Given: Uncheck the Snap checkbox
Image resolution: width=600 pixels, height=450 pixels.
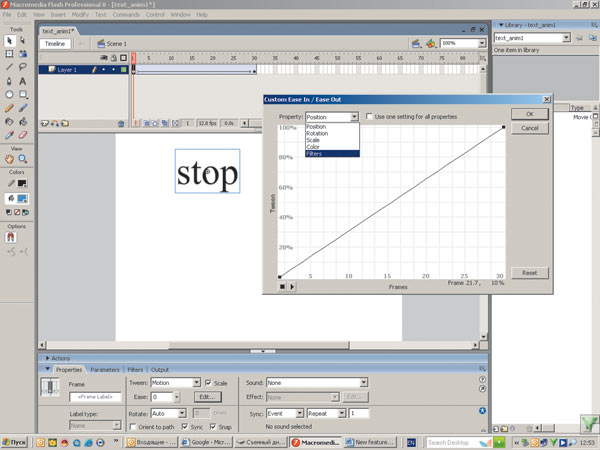Looking at the screenshot, I should pos(213,427).
